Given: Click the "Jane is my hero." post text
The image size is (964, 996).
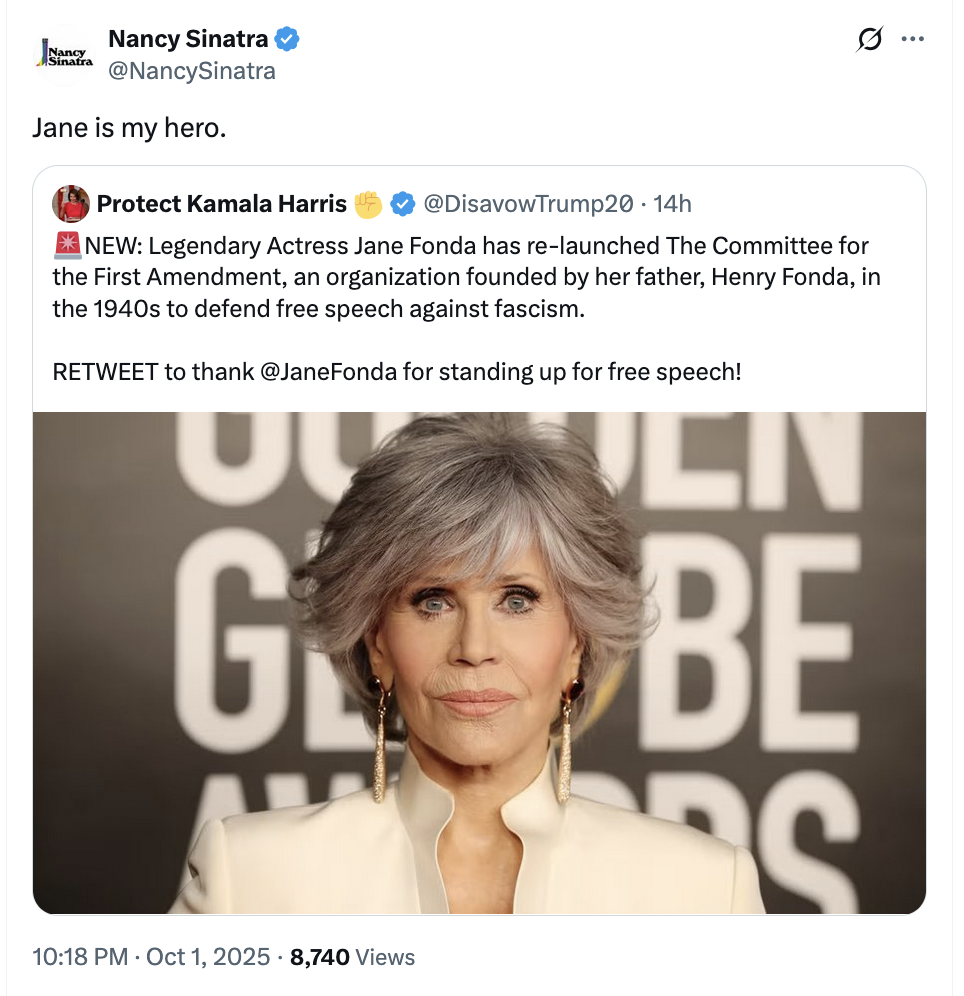Looking at the screenshot, I should [129, 128].
